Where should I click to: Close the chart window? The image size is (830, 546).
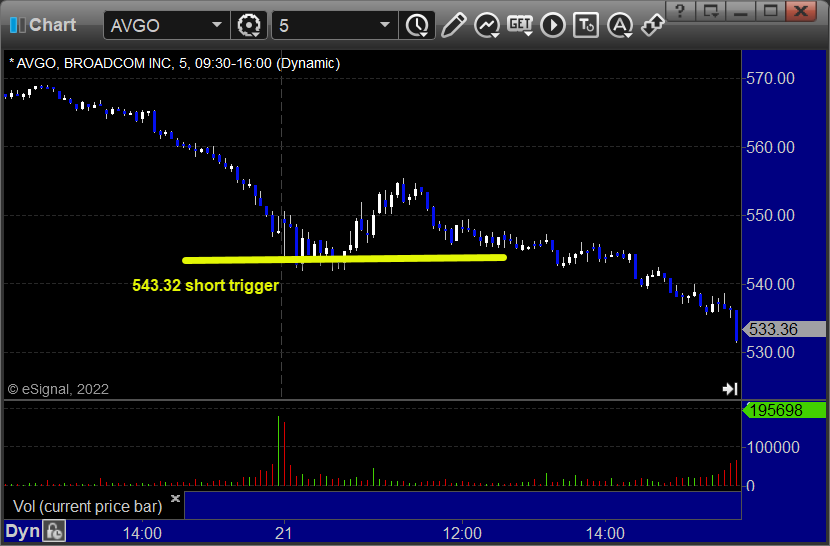[x=802, y=11]
